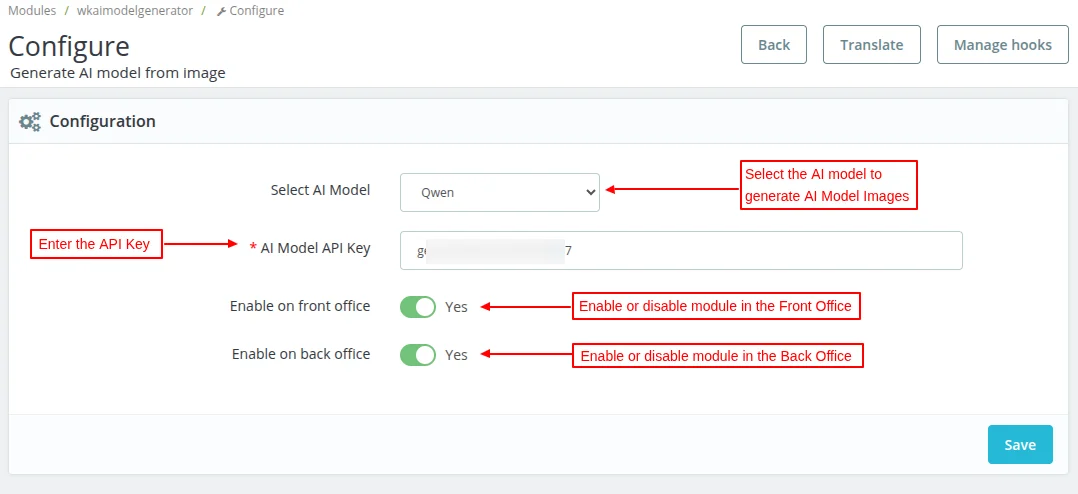Toggle the Enable on front office switch
1078x494 pixels.
click(418, 307)
